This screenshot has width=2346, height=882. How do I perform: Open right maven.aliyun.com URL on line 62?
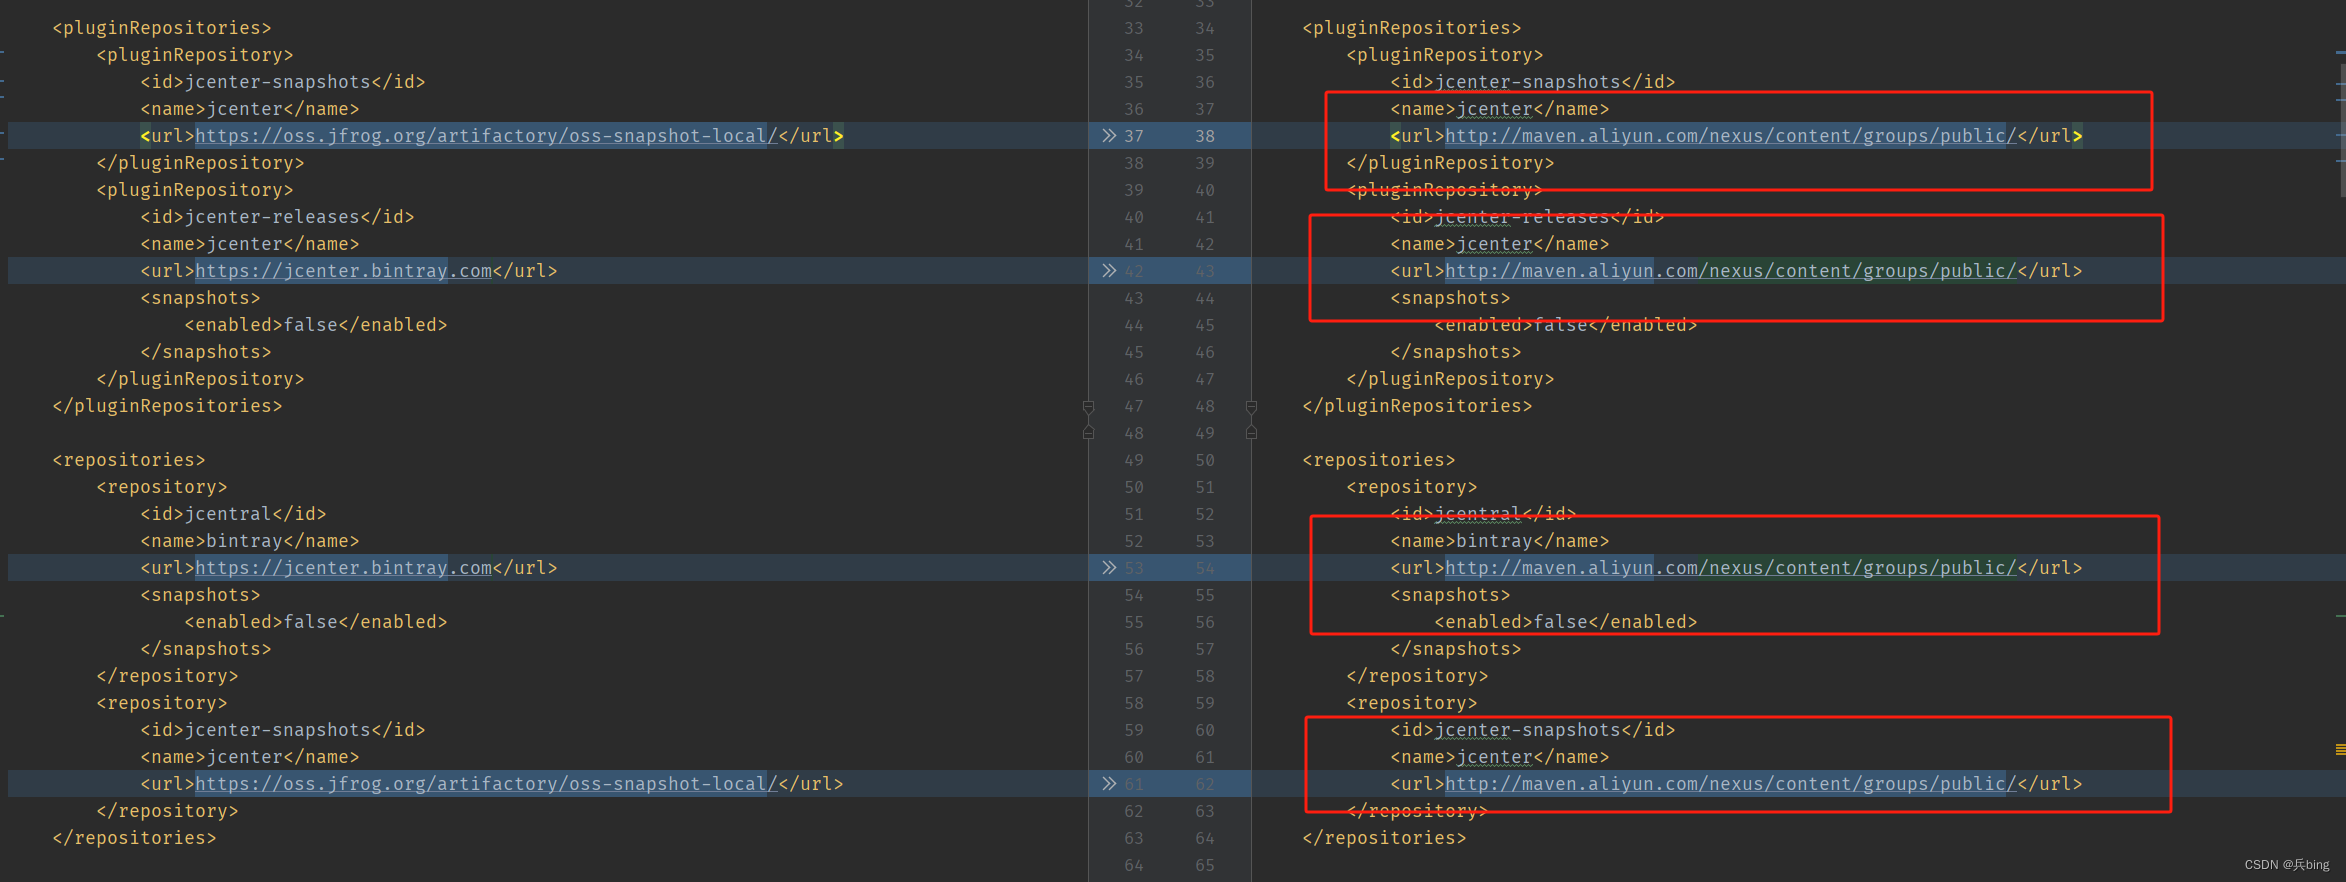[x=1731, y=784]
